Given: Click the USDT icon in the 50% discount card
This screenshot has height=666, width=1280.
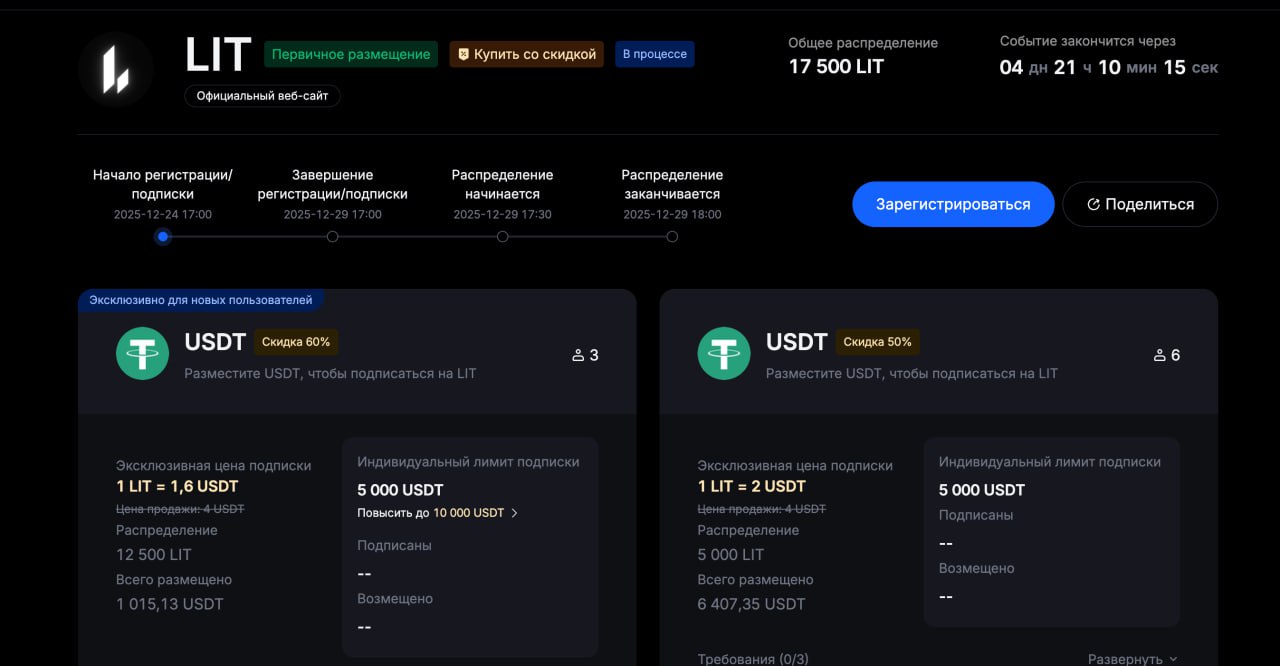Looking at the screenshot, I should coord(724,354).
